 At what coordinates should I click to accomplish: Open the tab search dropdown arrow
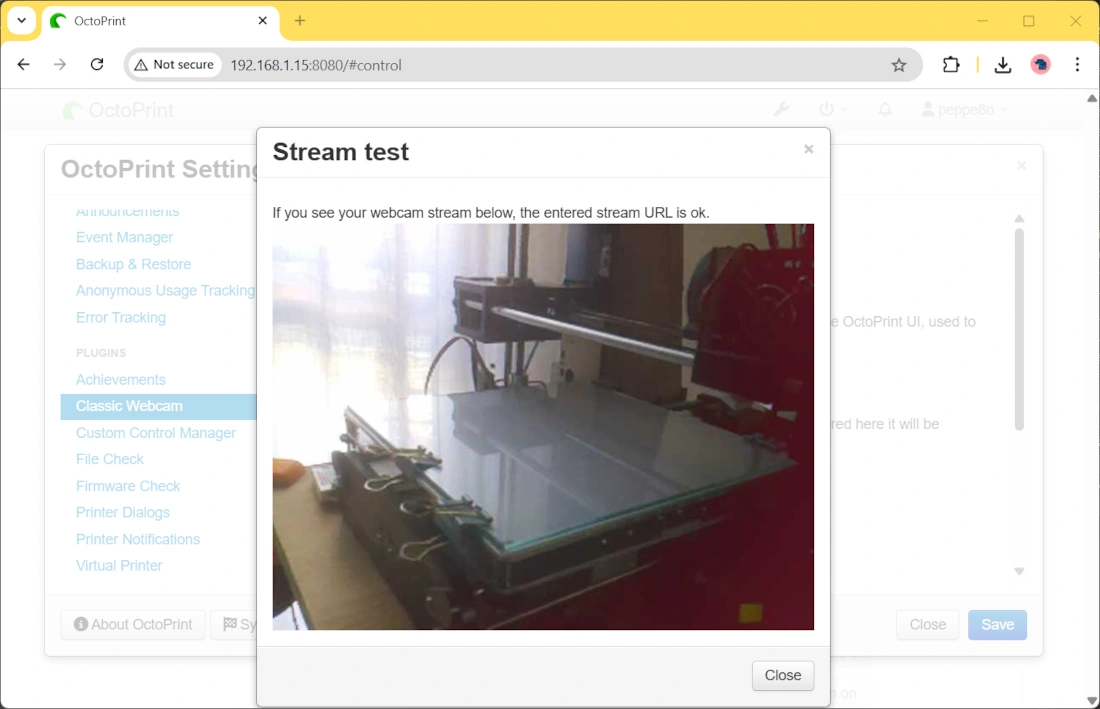point(22,20)
